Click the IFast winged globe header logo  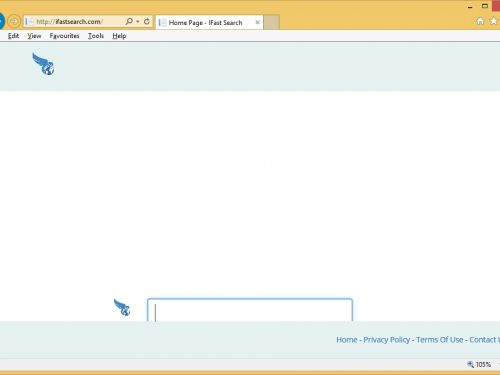tap(43, 64)
